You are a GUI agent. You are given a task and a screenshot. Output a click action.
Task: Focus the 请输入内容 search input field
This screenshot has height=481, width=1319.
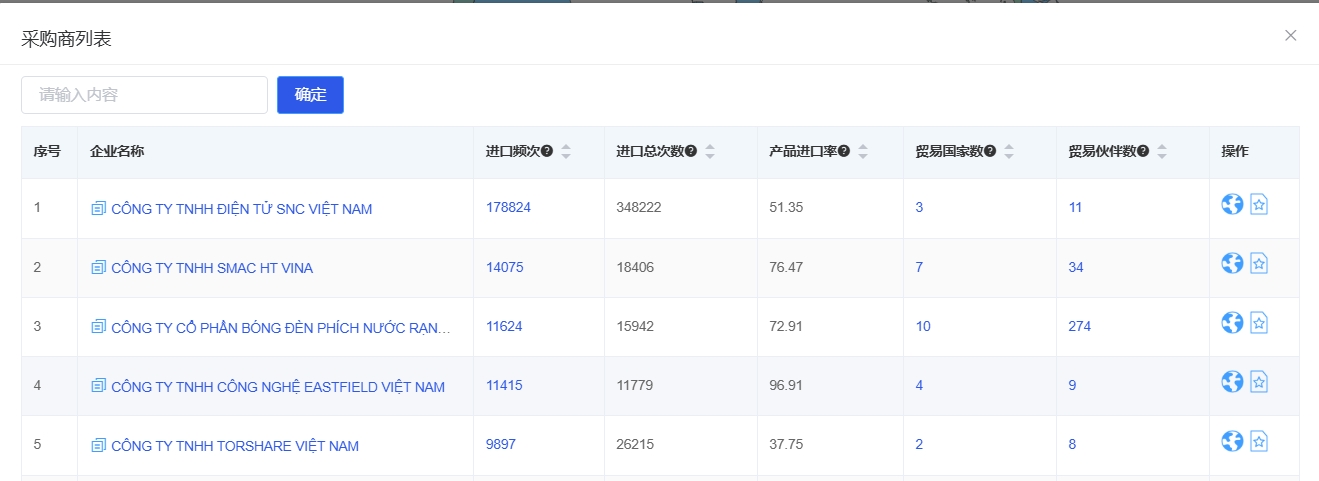click(144, 95)
